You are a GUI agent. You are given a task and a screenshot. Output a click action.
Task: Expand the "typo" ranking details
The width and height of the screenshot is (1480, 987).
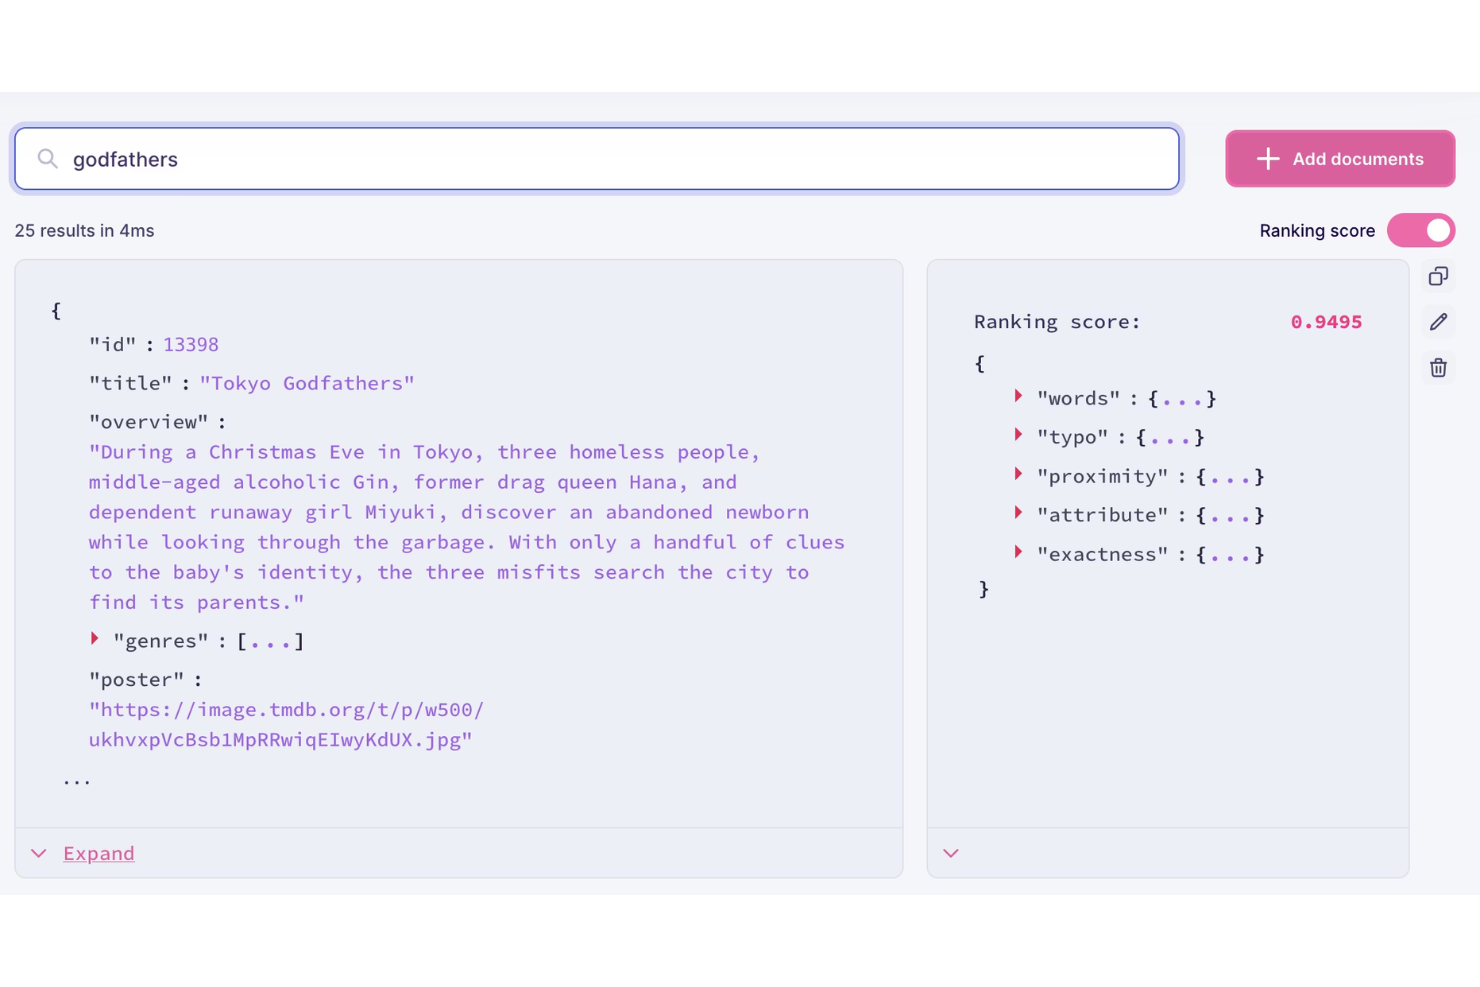pyautogui.click(x=1017, y=436)
